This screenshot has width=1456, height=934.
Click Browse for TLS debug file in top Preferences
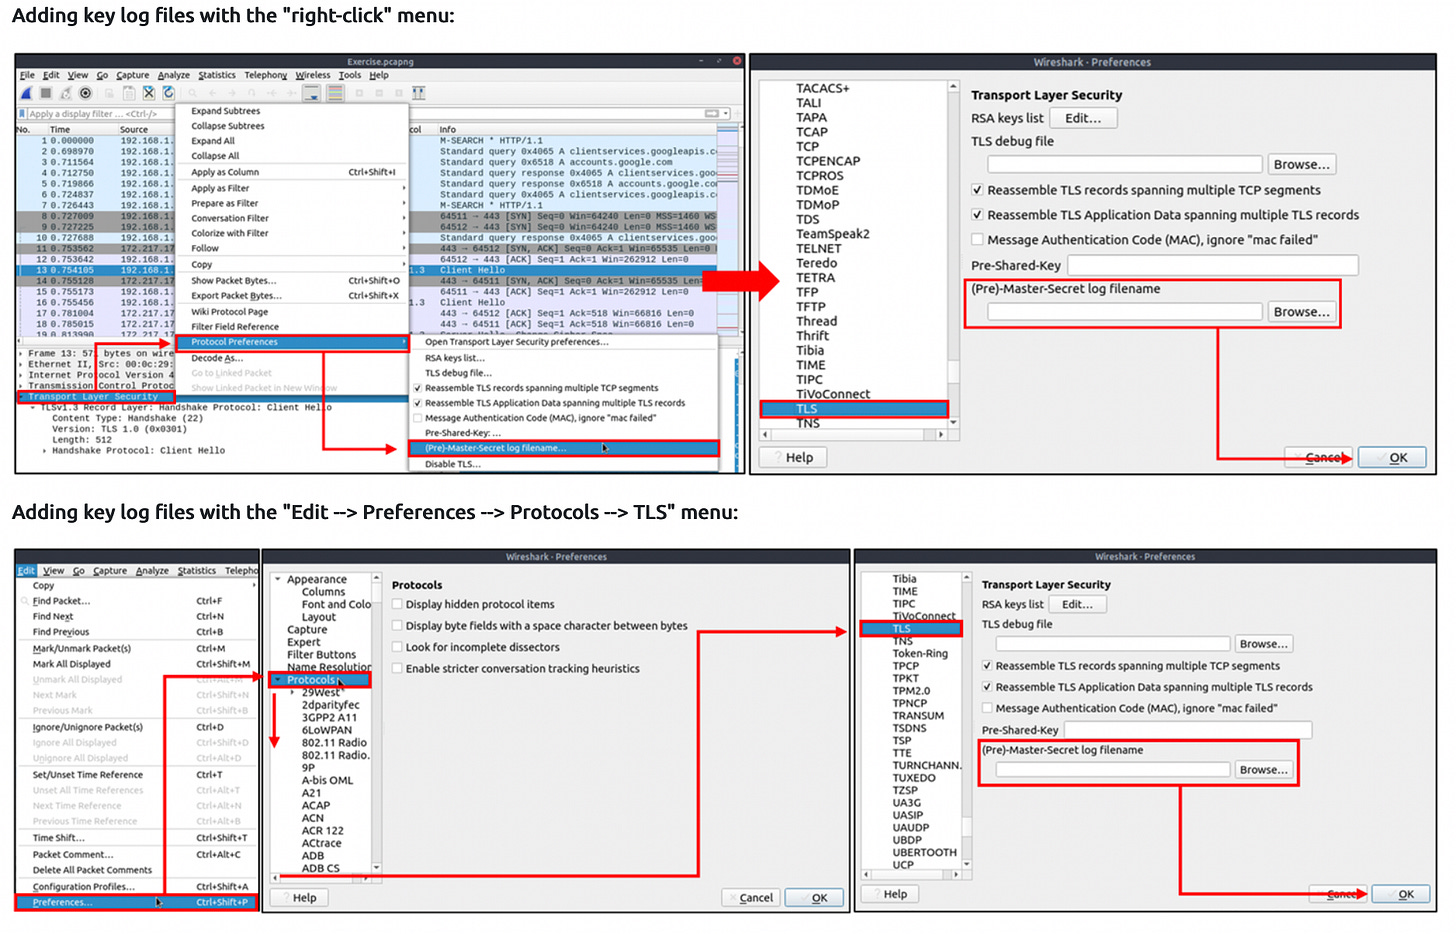click(x=1301, y=165)
